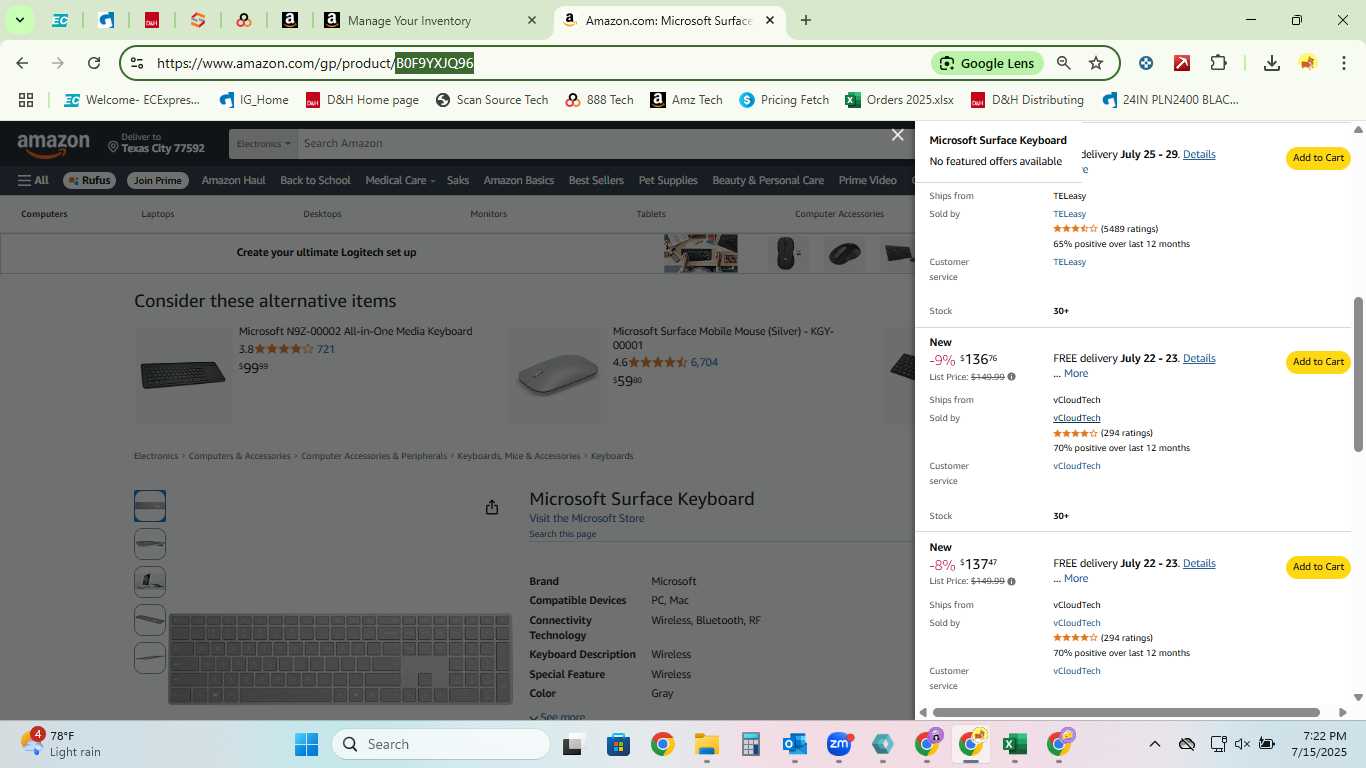The width and height of the screenshot is (1366, 768).
Task: Open the Electronics search category dropdown
Action: pyautogui.click(x=263, y=143)
